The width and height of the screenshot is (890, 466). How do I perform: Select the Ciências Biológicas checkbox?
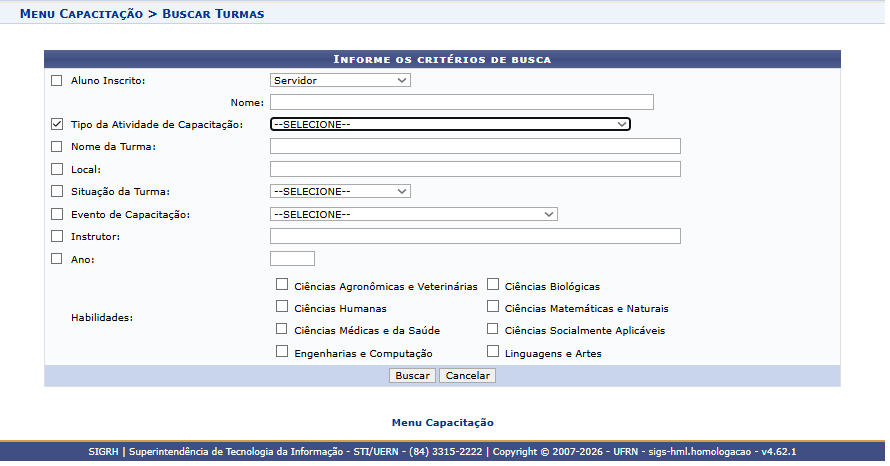click(493, 284)
